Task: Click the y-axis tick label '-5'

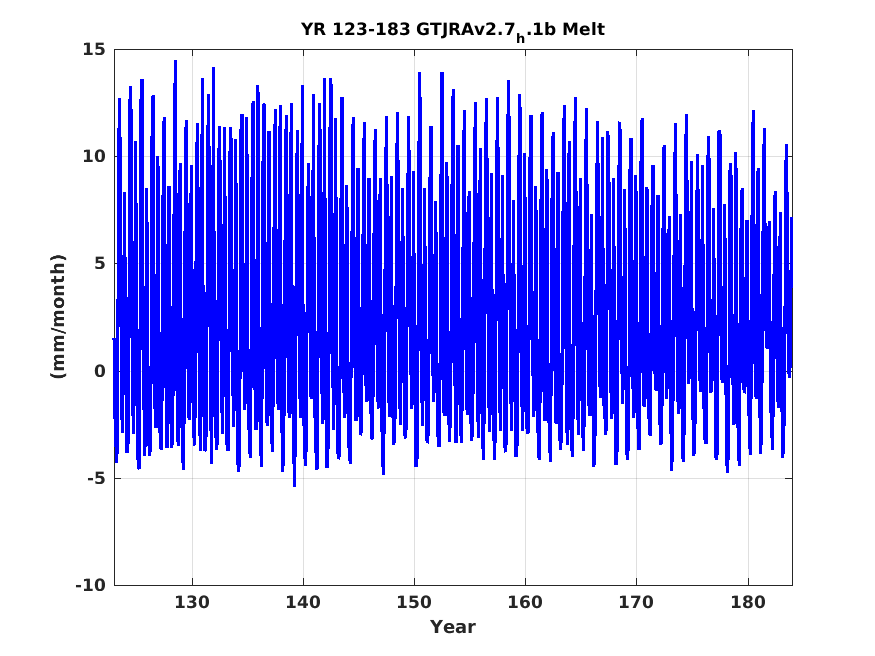Action: pos(96,479)
